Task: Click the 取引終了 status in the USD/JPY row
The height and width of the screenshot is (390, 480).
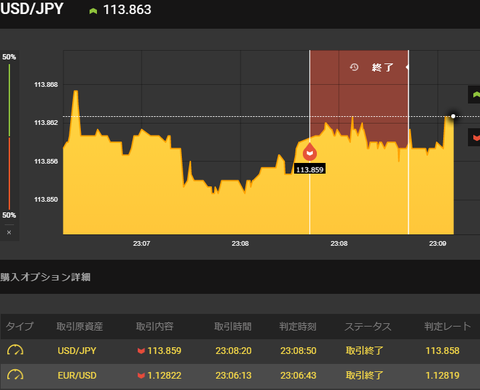Action: point(364,351)
